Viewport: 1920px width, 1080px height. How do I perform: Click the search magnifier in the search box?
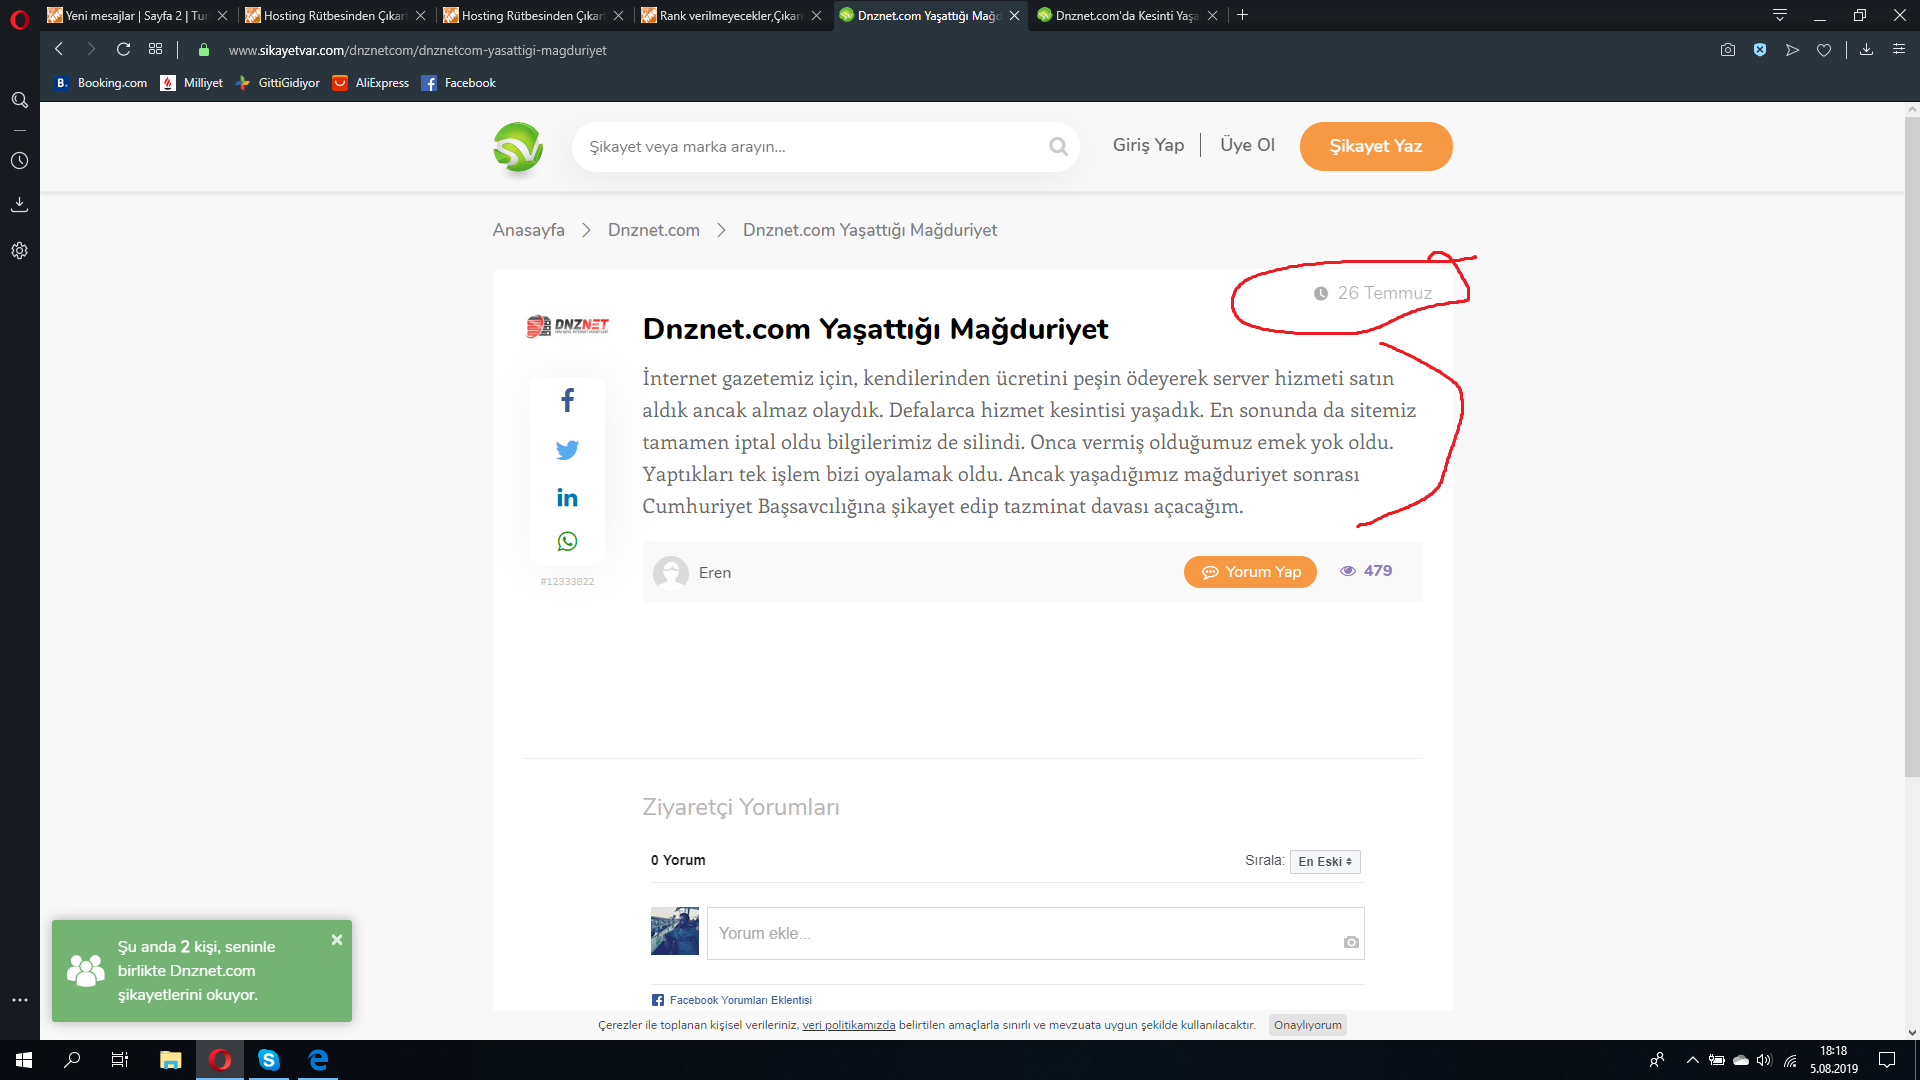click(1058, 147)
